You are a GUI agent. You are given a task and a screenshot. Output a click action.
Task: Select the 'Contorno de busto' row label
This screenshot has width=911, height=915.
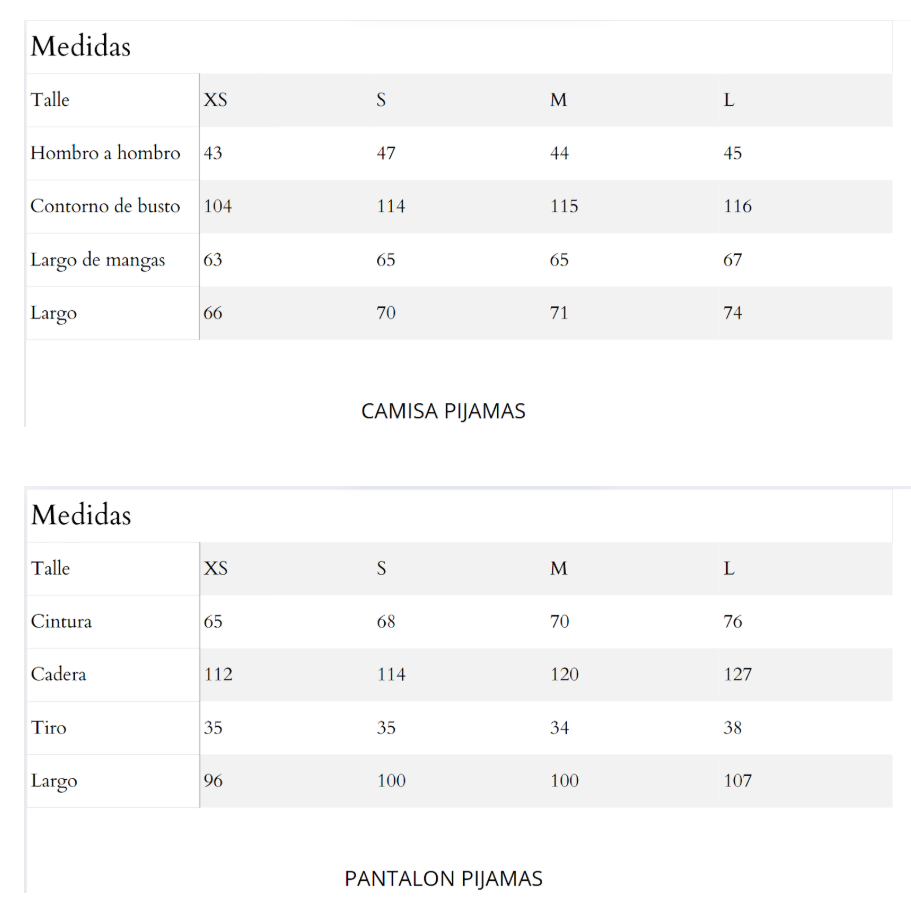pyautogui.click(x=105, y=206)
